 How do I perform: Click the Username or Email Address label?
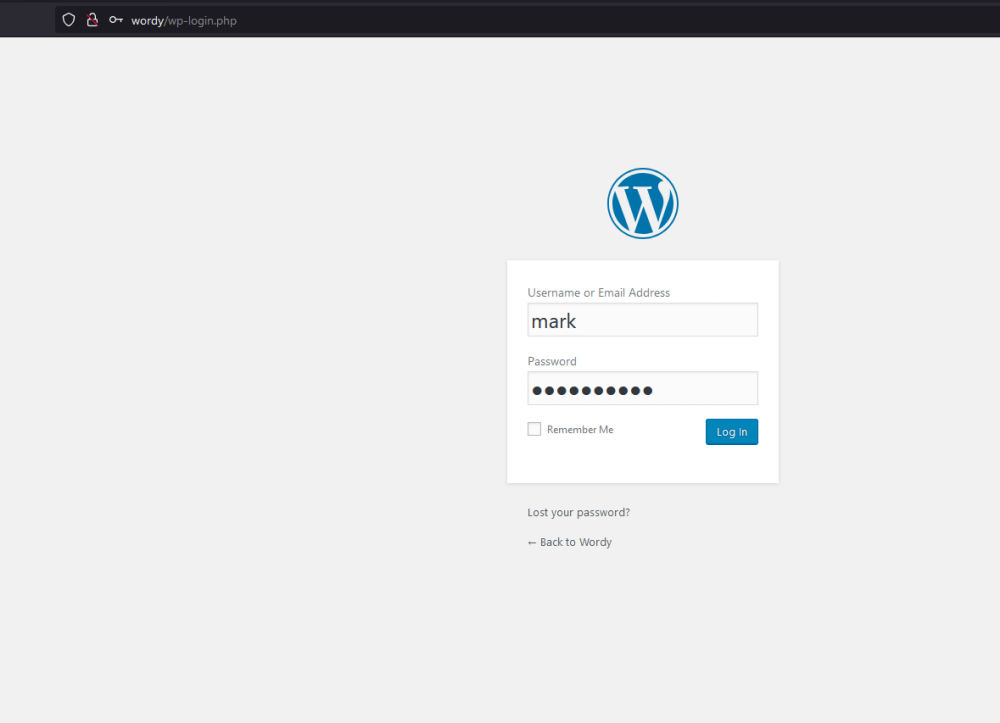pos(598,293)
